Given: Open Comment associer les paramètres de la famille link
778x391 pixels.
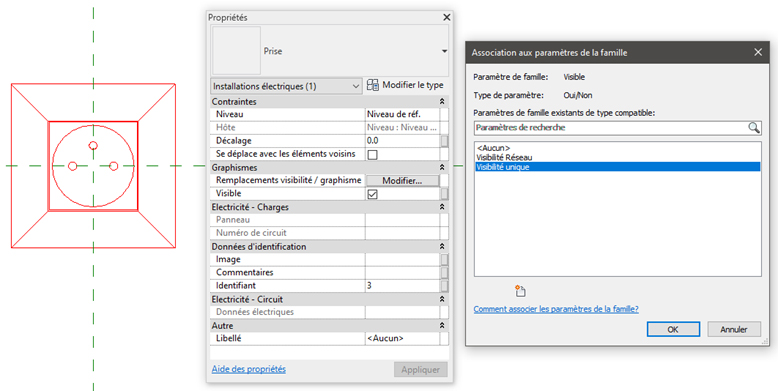Looking at the screenshot, I should tap(556, 309).
